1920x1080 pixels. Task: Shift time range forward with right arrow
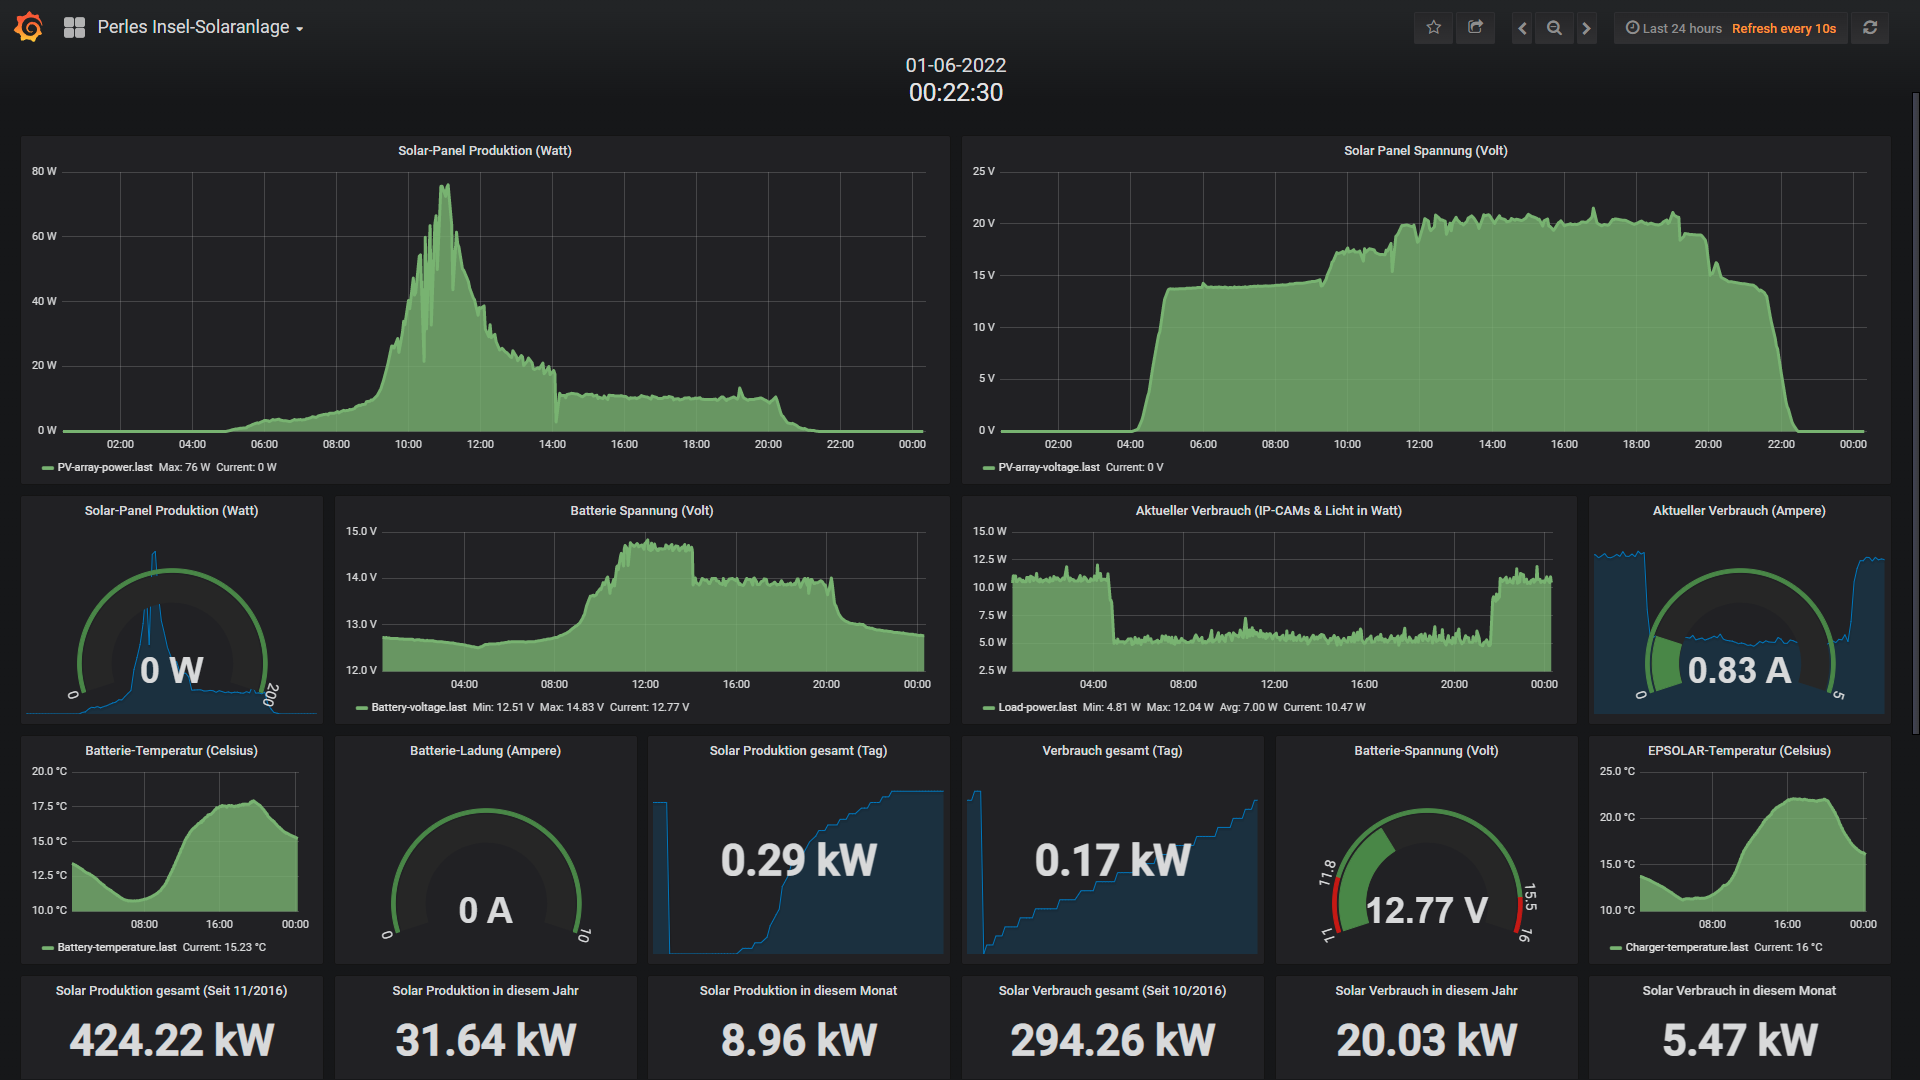1586,28
